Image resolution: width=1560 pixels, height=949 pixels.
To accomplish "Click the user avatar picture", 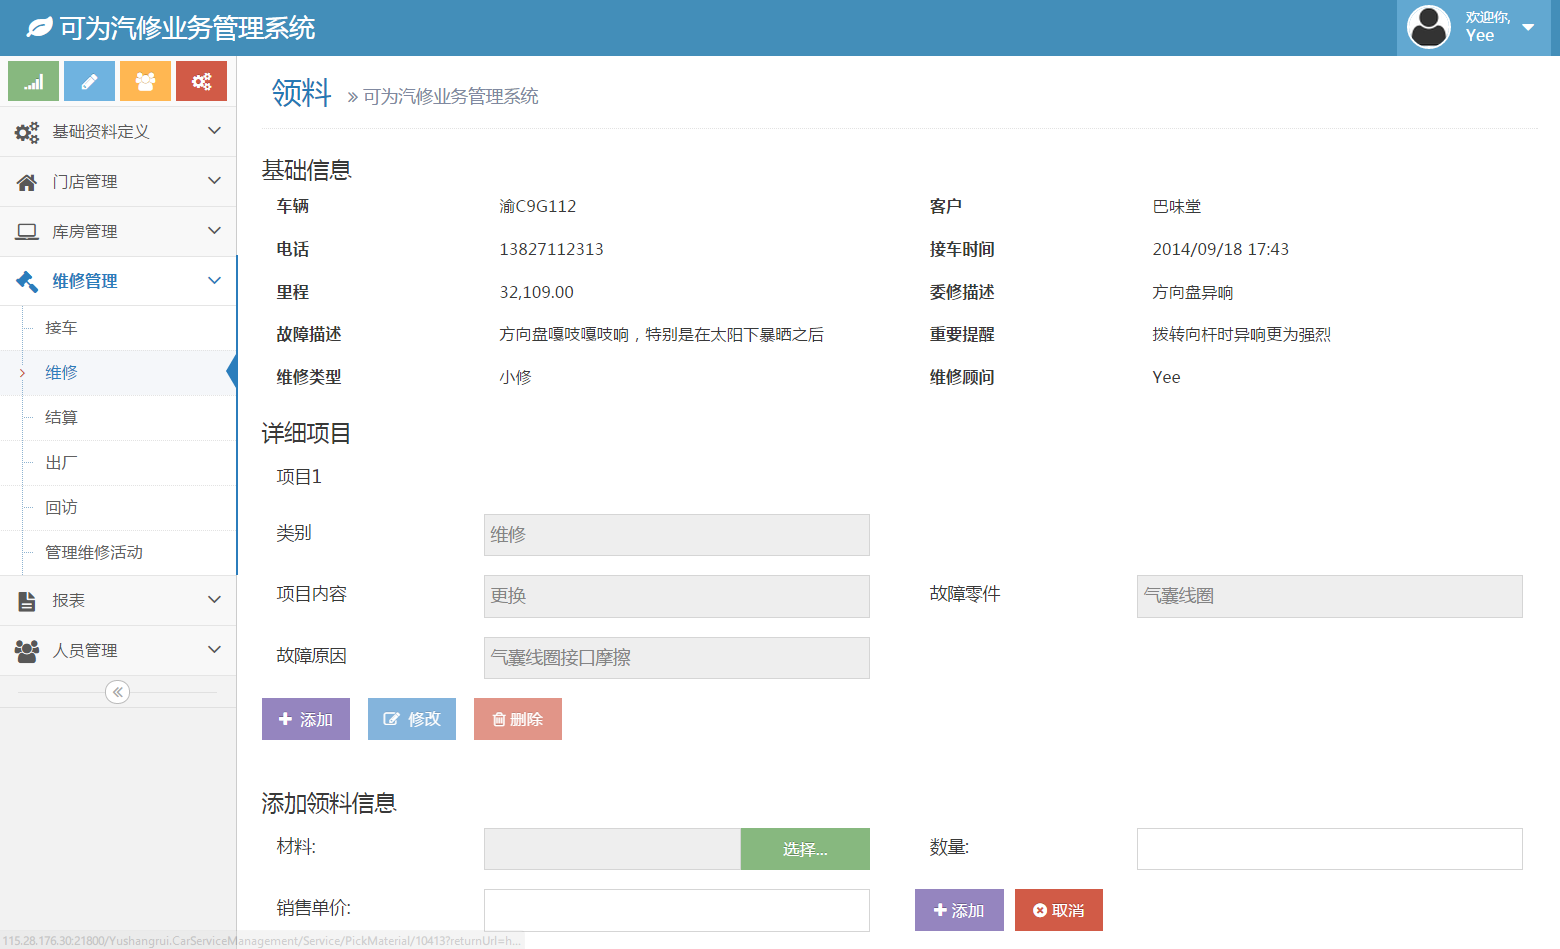I will (1428, 27).
